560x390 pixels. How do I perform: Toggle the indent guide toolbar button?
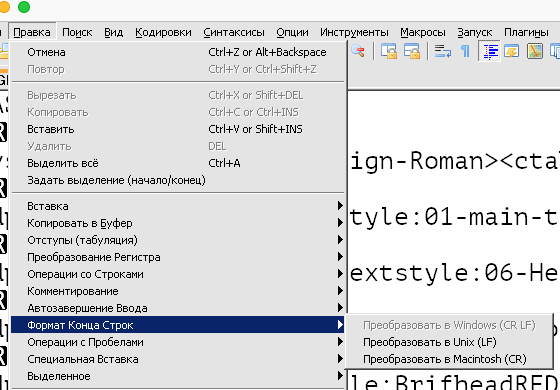(489, 51)
